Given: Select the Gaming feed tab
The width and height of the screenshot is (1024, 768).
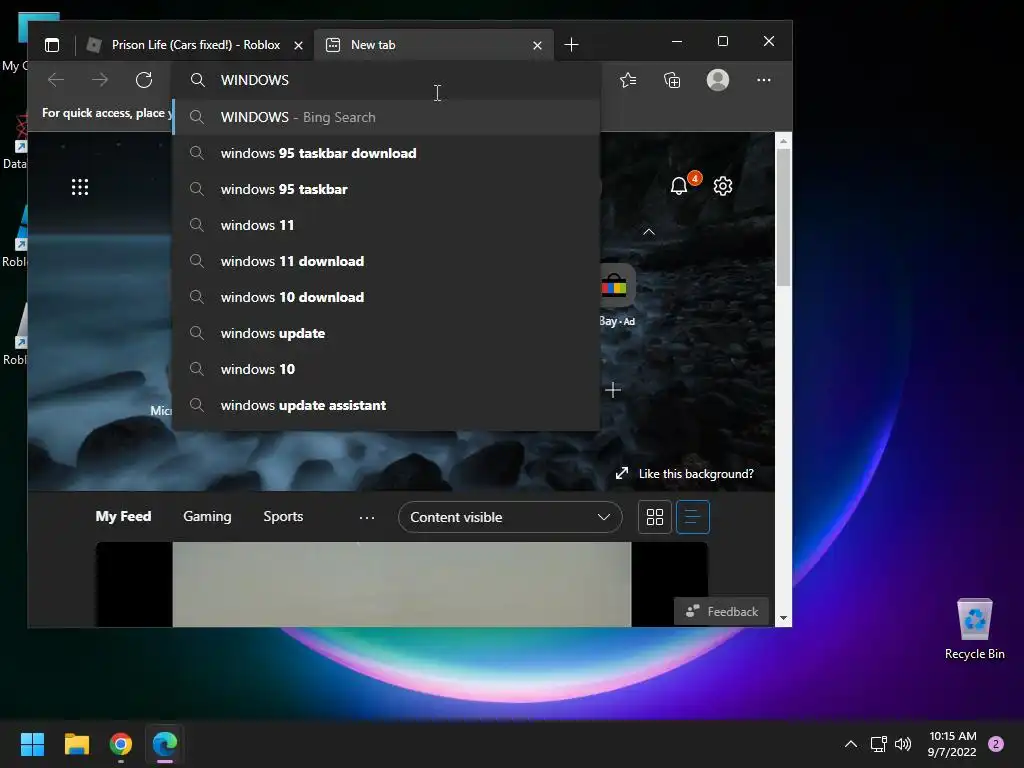Looking at the screenshot, I should [207, 516].
